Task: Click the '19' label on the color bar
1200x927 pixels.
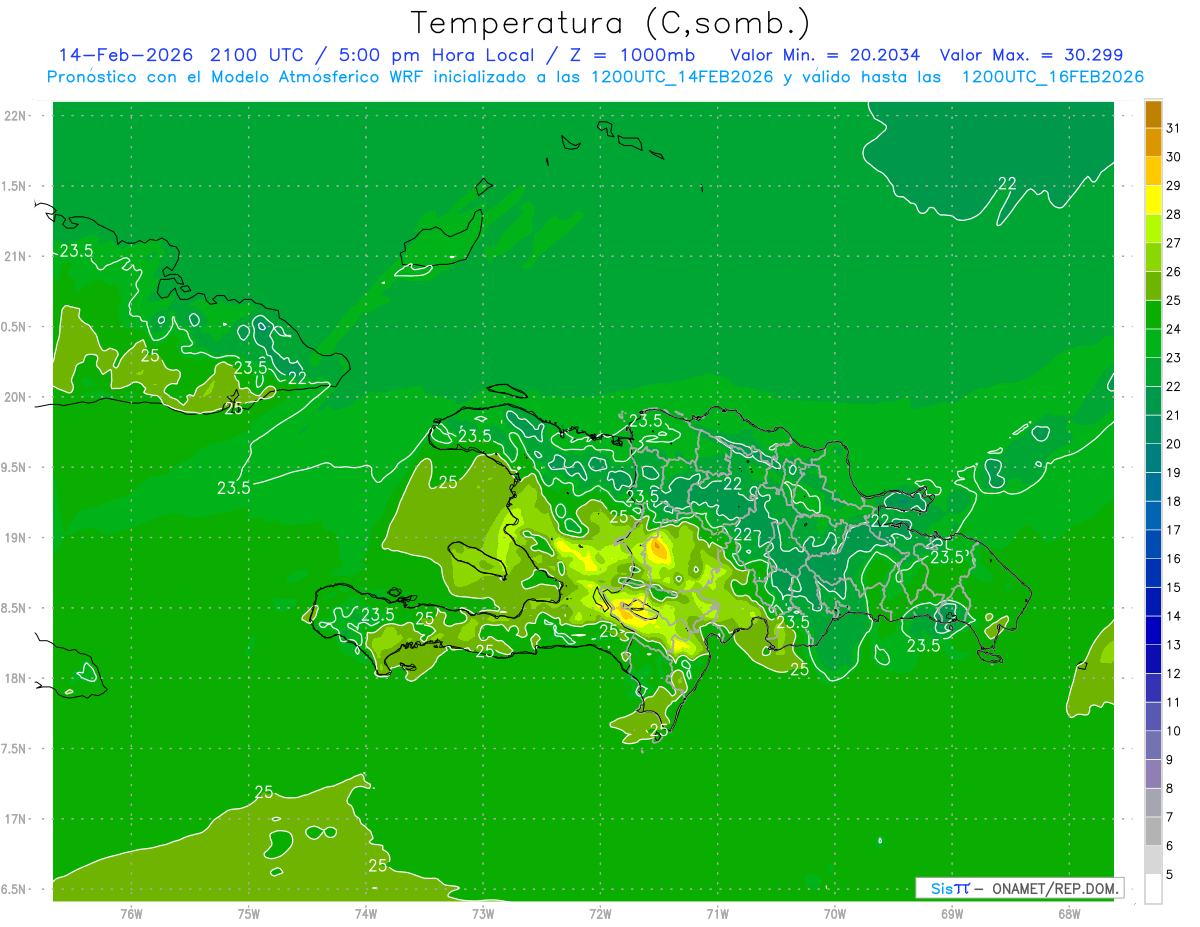Action: pos(1173,473)
